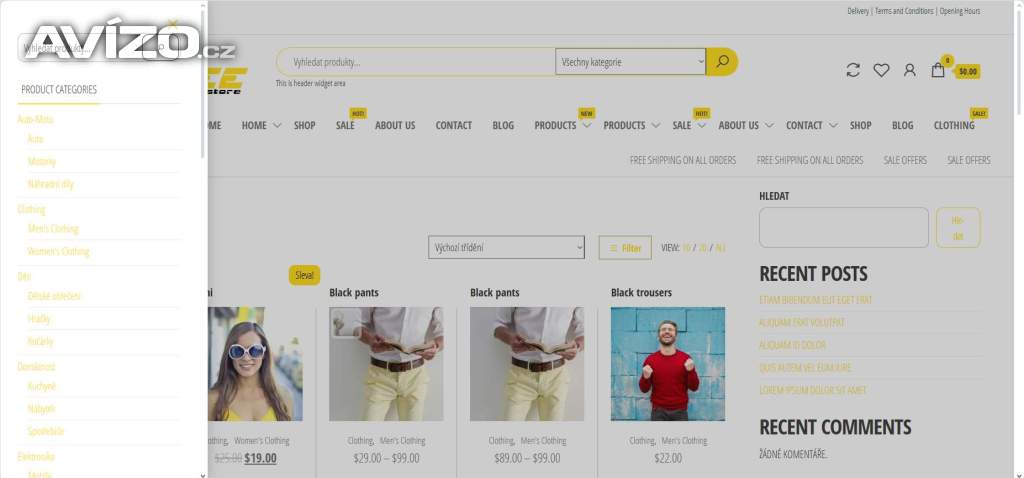Select Hračky subcategory in sidebar
This screenshot has width=1024, height=478.
(x=39, y=319)
